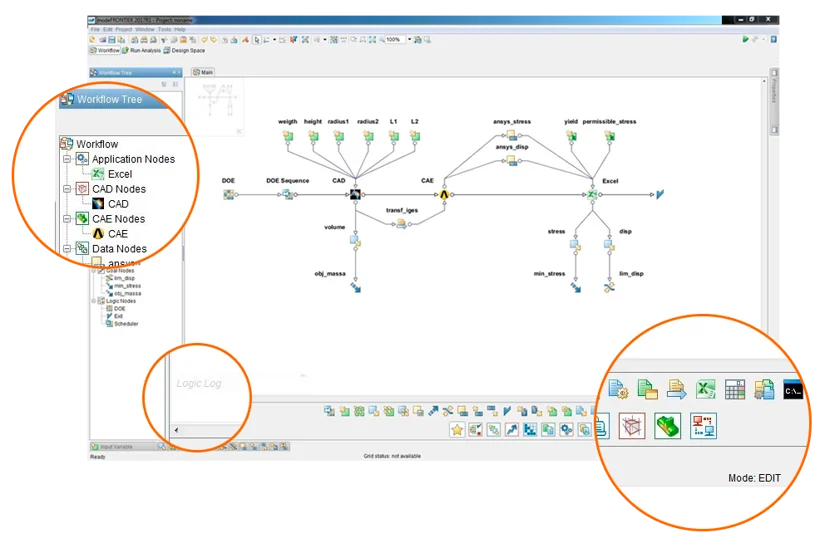Collapse the Logic Nodes tree branch
The height and width of the screenshot is (548, 825).
click(94, 301)
